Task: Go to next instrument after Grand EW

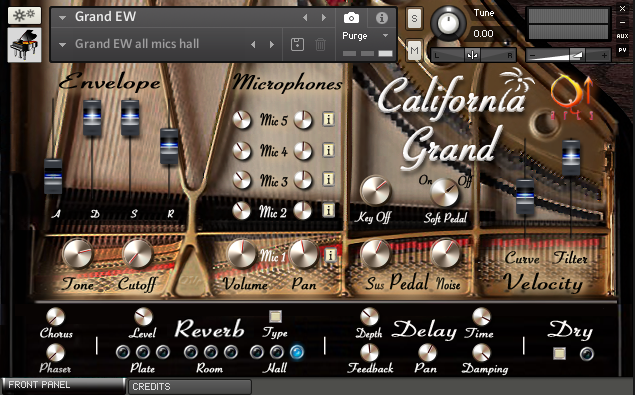Action: pyautogui.click(x=324, y=17)
